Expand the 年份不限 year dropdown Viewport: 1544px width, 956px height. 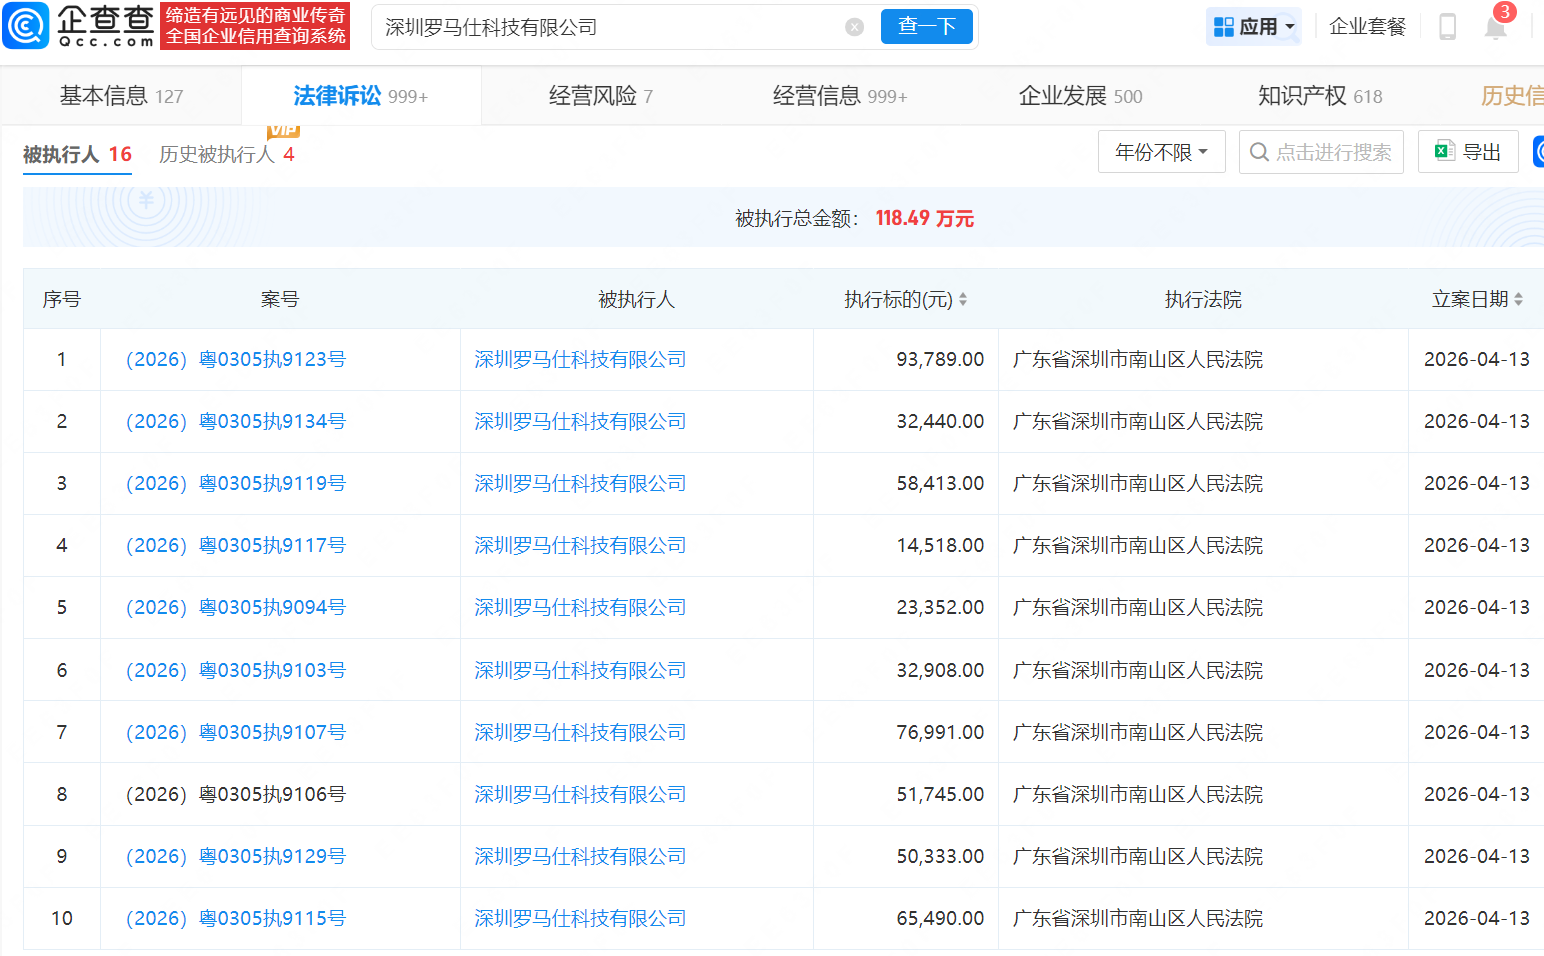[1161, 152]
